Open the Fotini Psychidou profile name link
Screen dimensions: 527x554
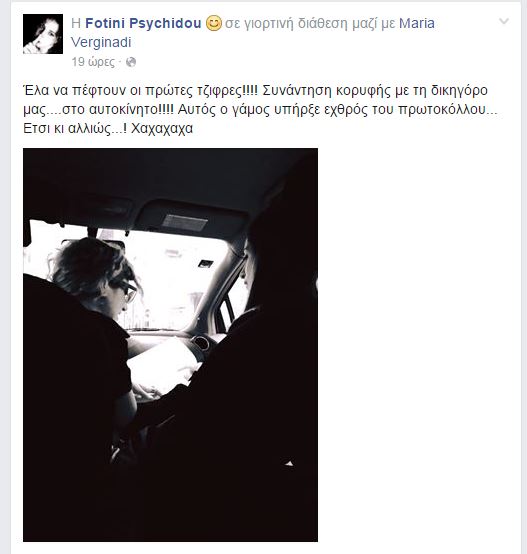143,23
